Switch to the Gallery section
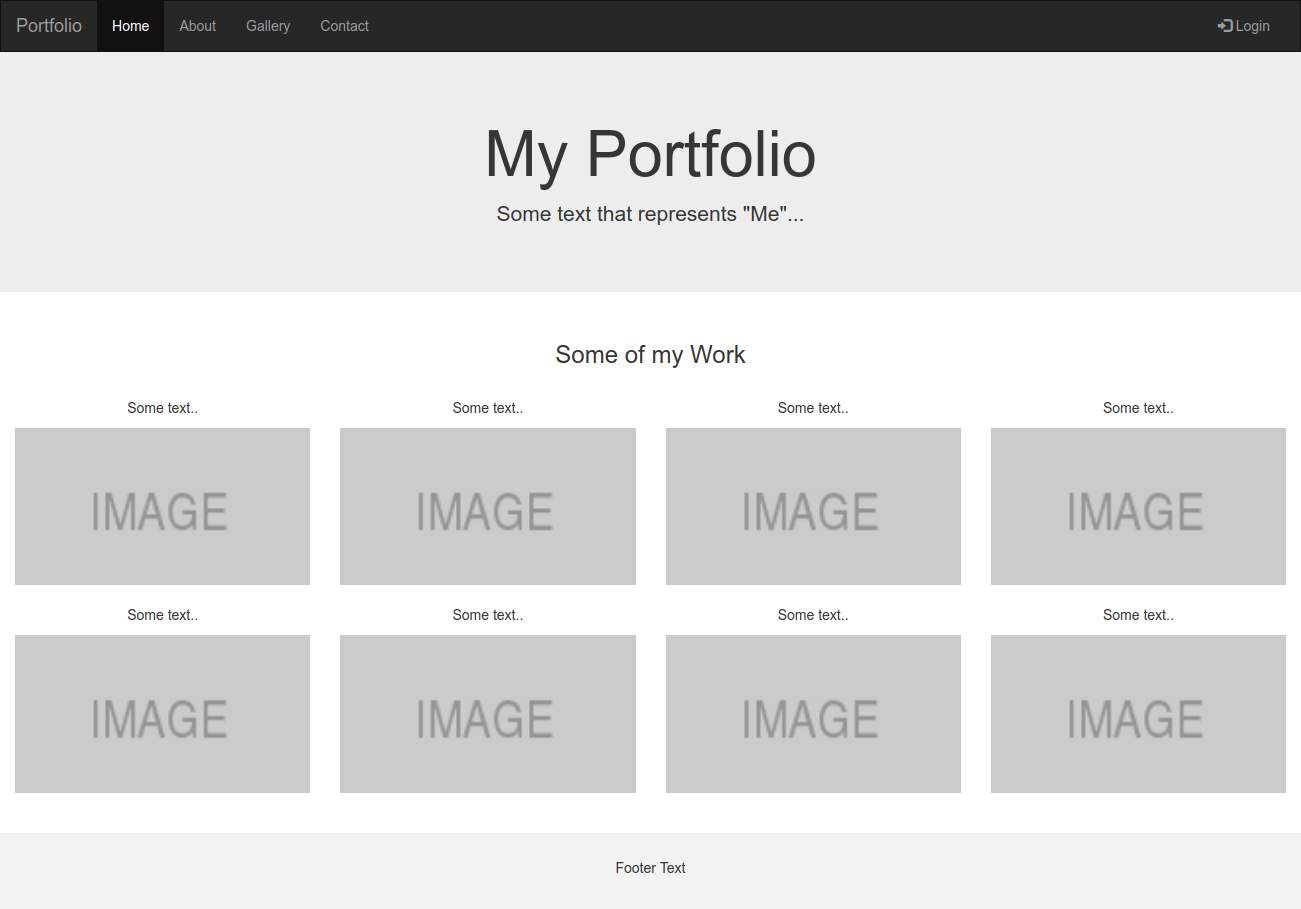This screenshot has width=1301, height=909. pyautogui.click(x=267, y=25)
